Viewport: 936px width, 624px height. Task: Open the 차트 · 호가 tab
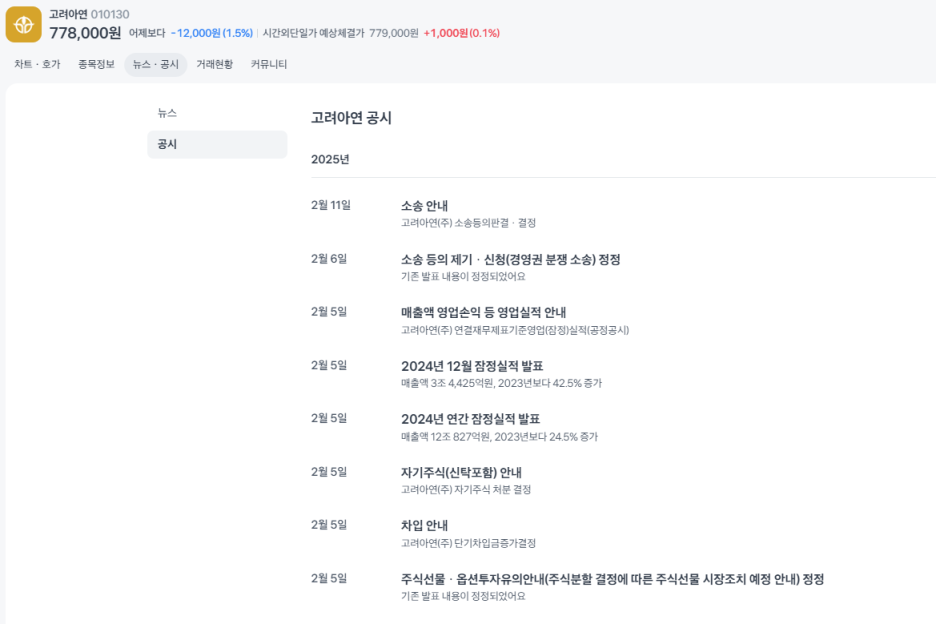click(x=37, y=64)
